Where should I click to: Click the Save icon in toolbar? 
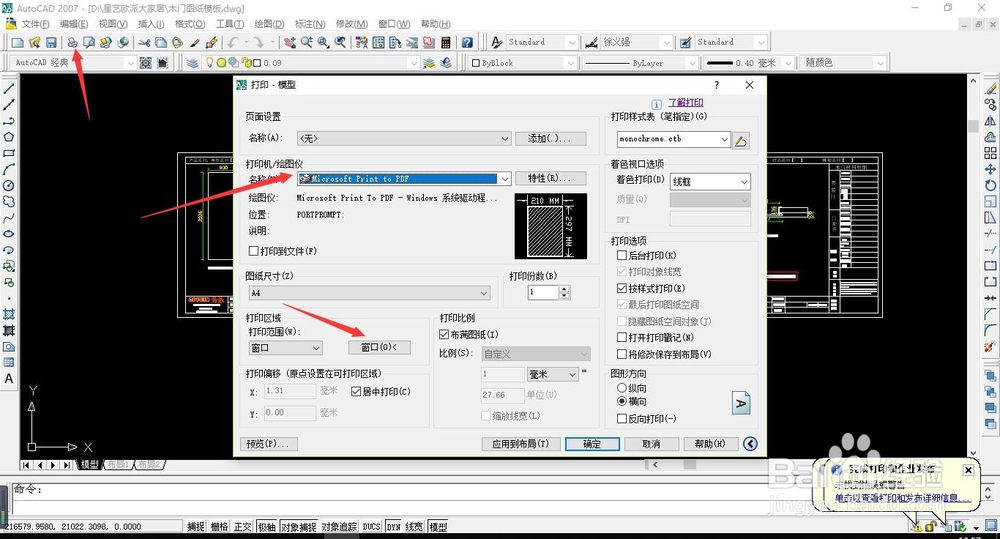51,42
